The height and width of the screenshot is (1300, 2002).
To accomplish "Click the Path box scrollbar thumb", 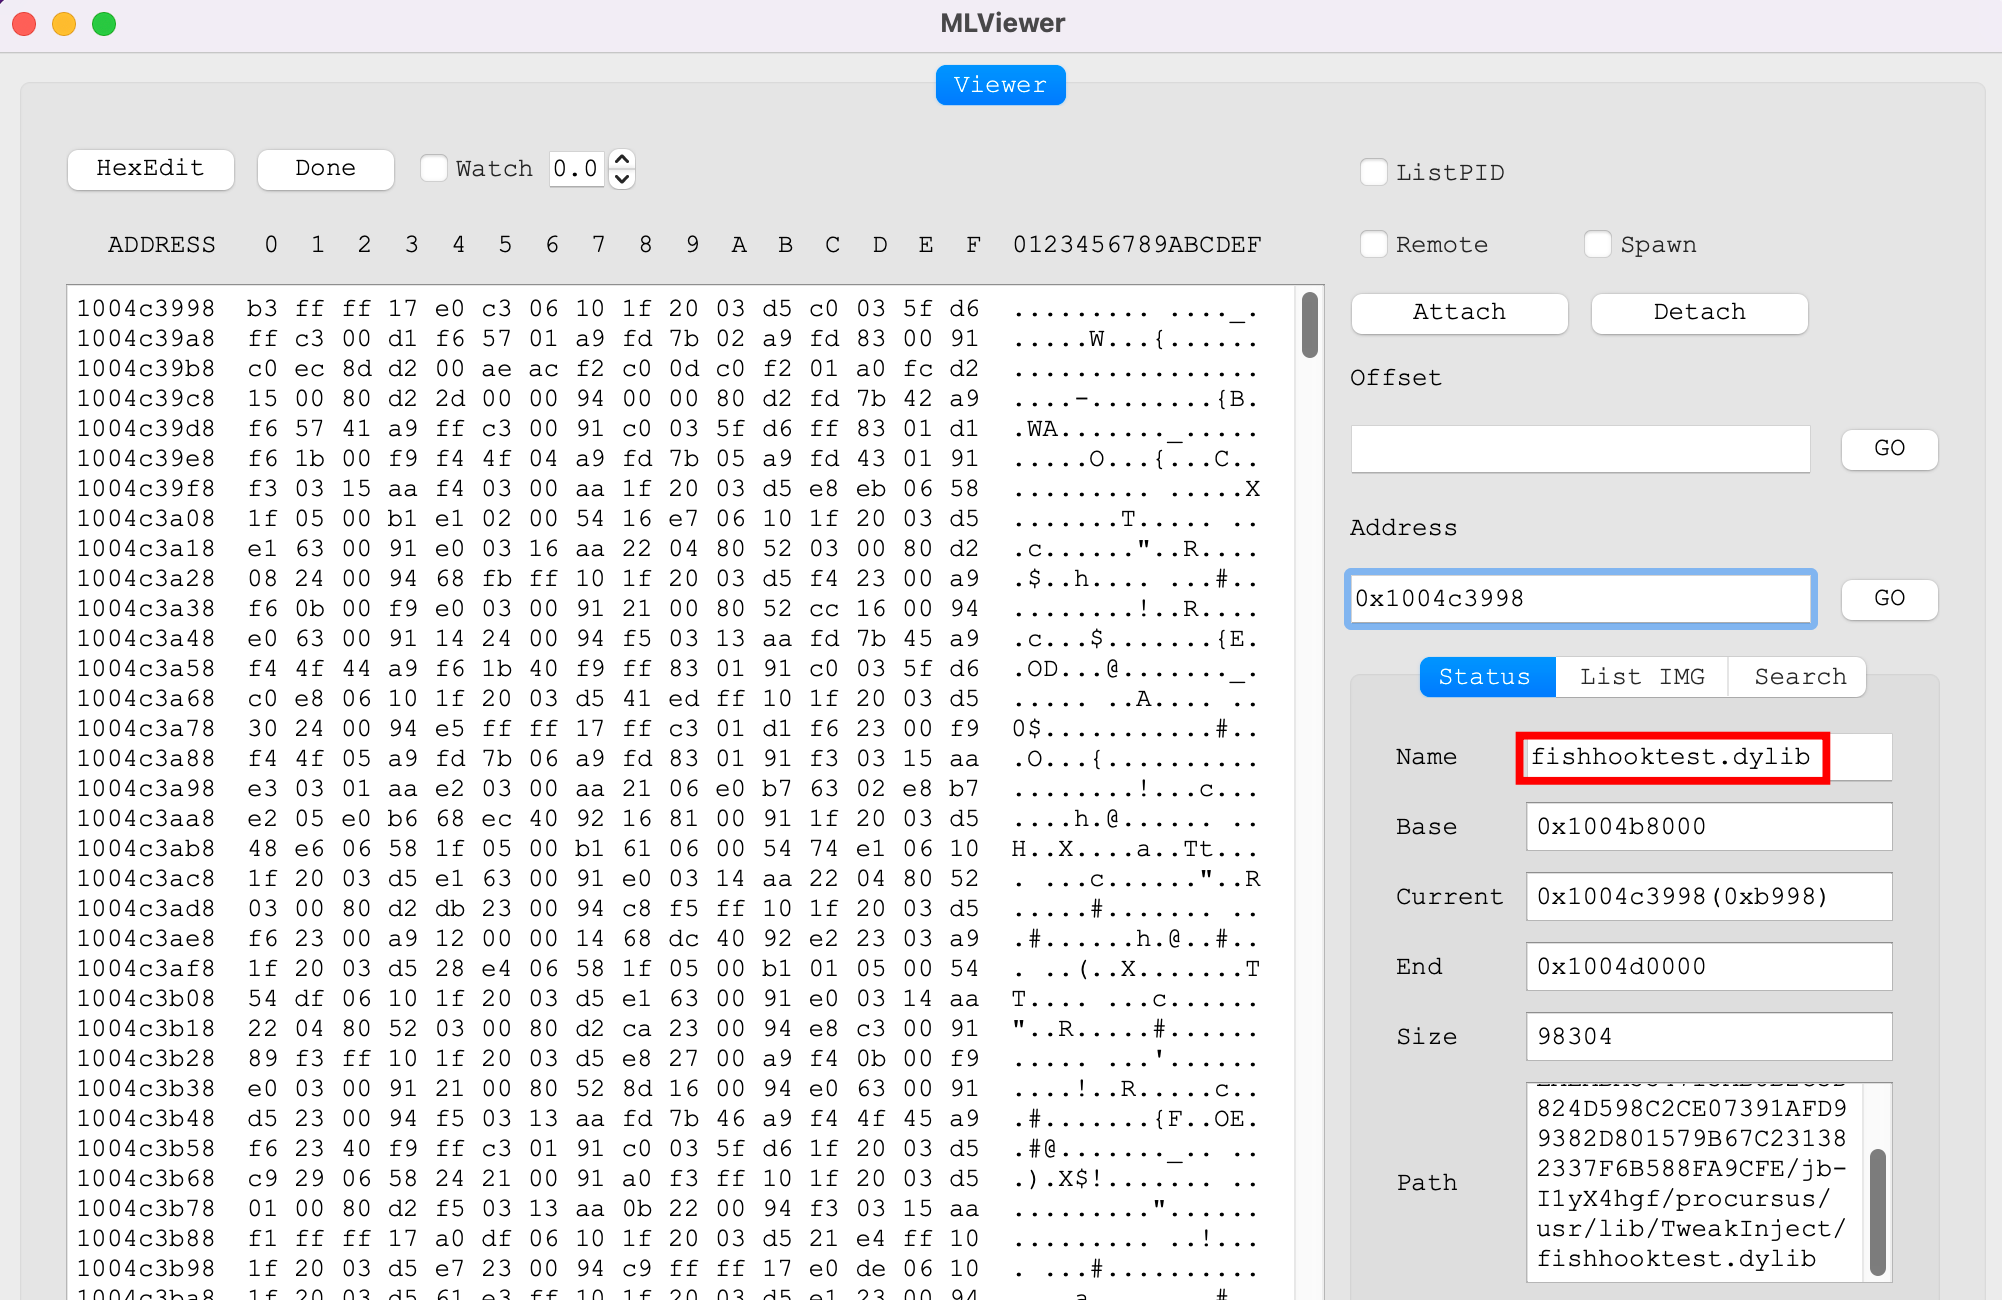I will pos(1877,1210).
